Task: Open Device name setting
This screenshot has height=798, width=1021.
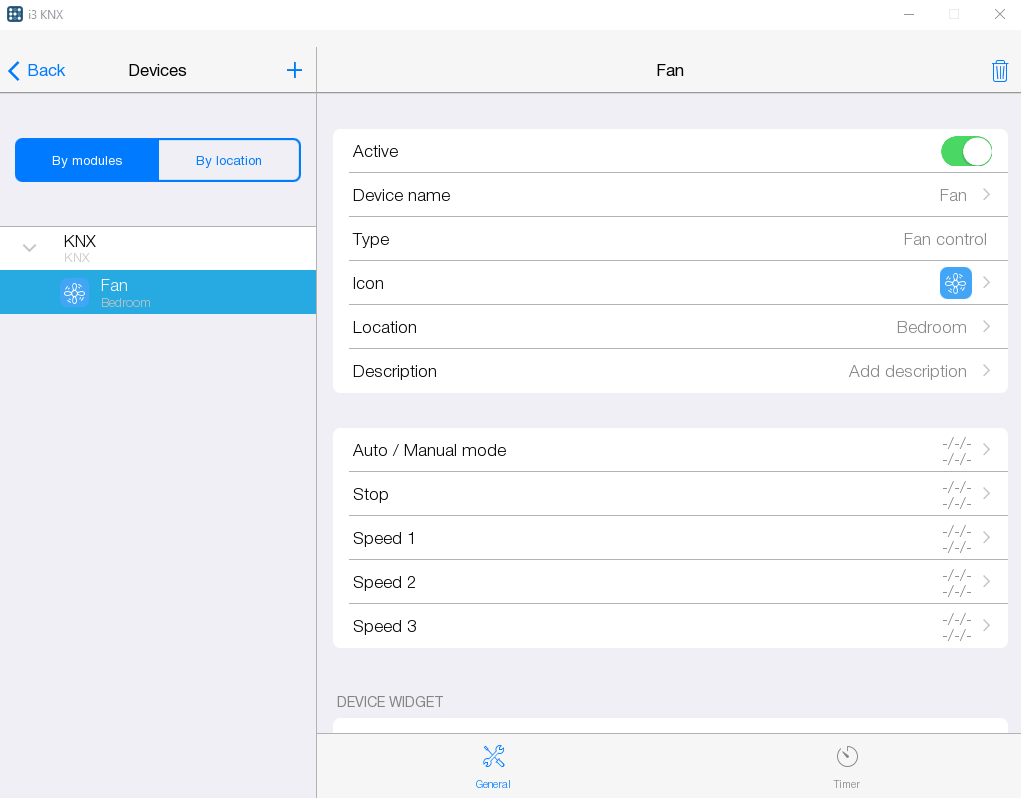Action: coord(670,195)
